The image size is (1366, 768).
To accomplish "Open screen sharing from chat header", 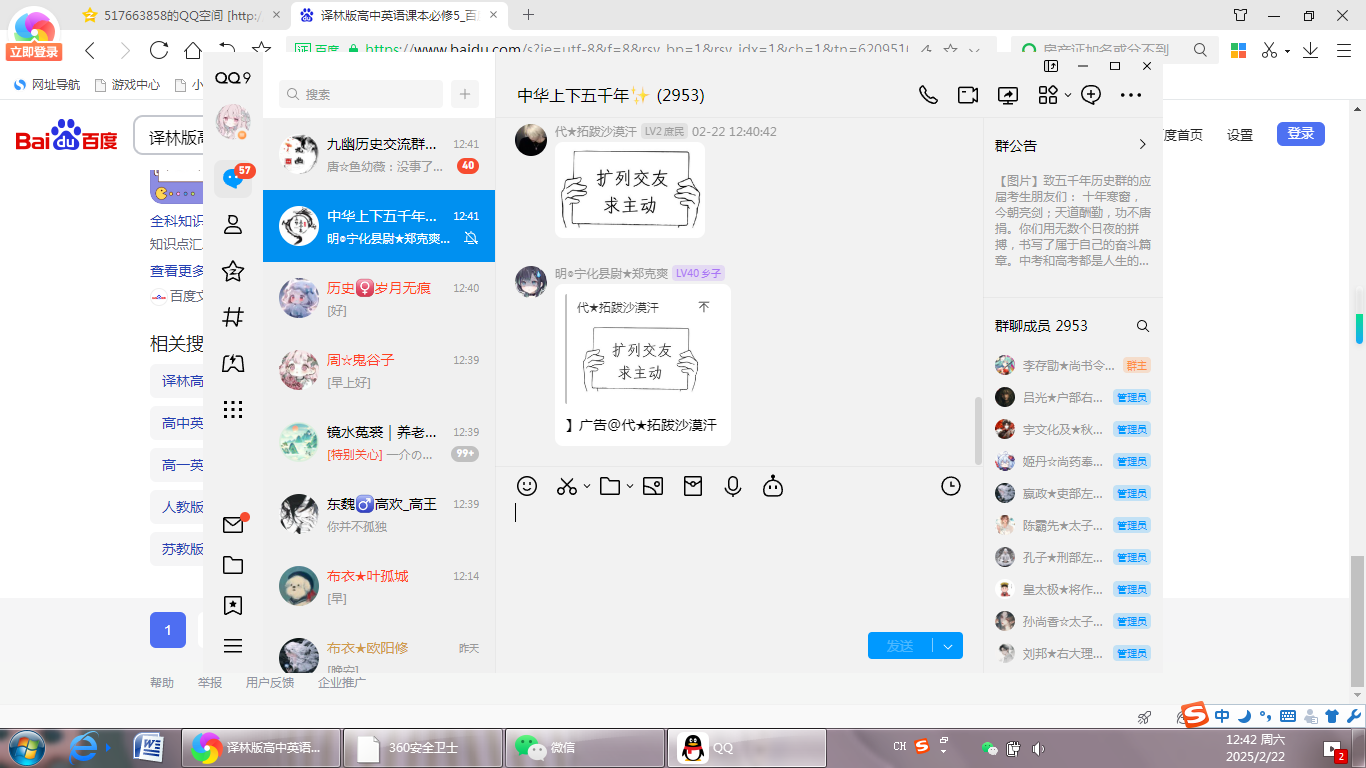I will (1008, 95).
